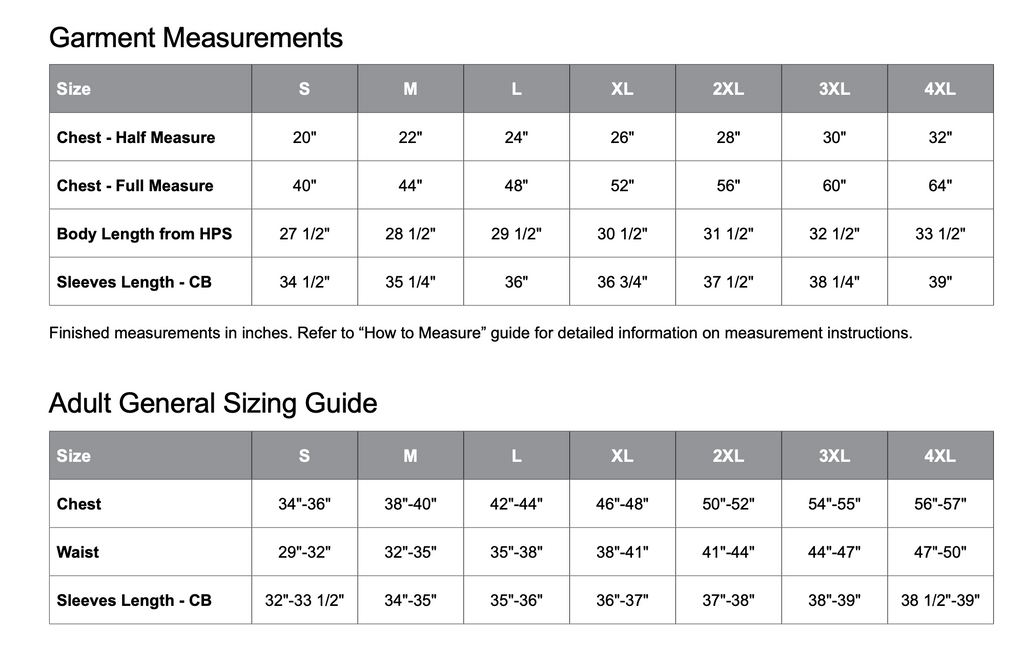Click the 29"-32" waist range cell

pyautogui.click(x=304, y=552)
